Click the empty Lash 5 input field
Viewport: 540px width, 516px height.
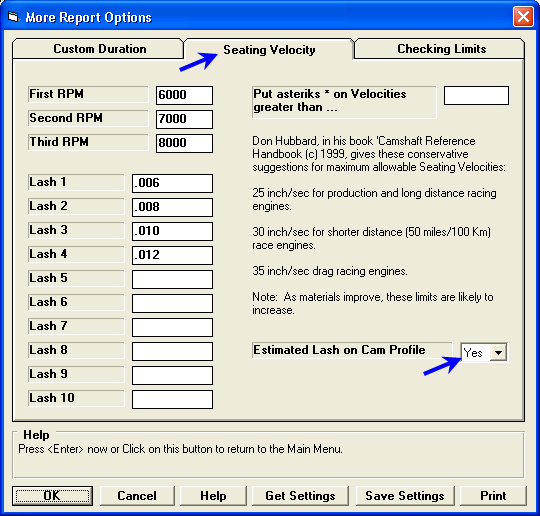coord(172,279)
